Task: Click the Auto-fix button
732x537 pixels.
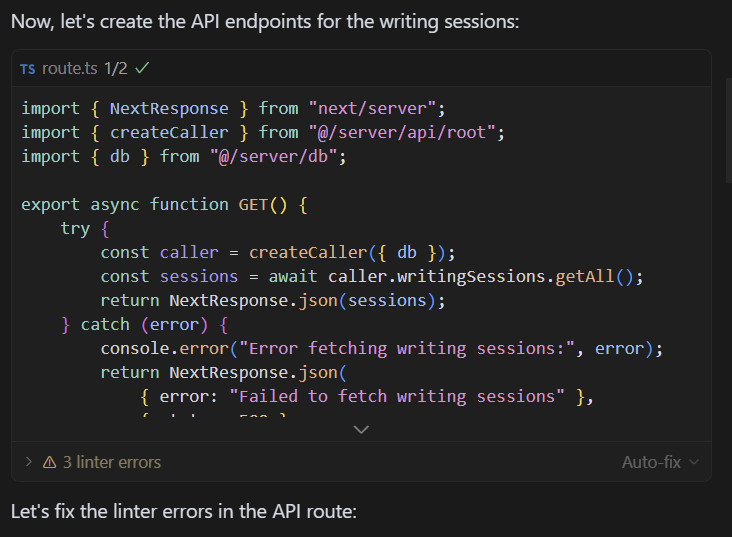Action: click(x=651, y=462)
